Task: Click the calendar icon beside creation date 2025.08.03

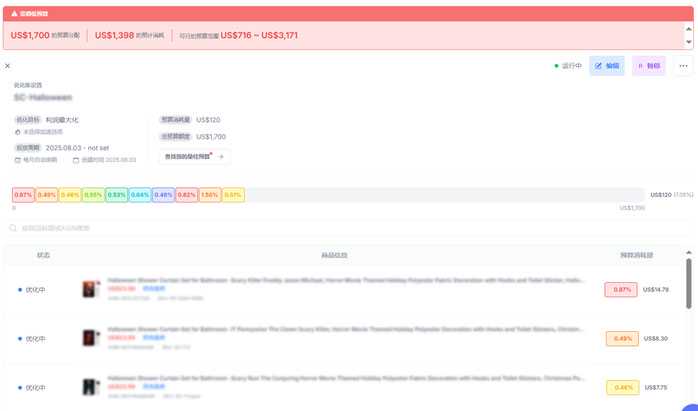Action: [76, 160]
